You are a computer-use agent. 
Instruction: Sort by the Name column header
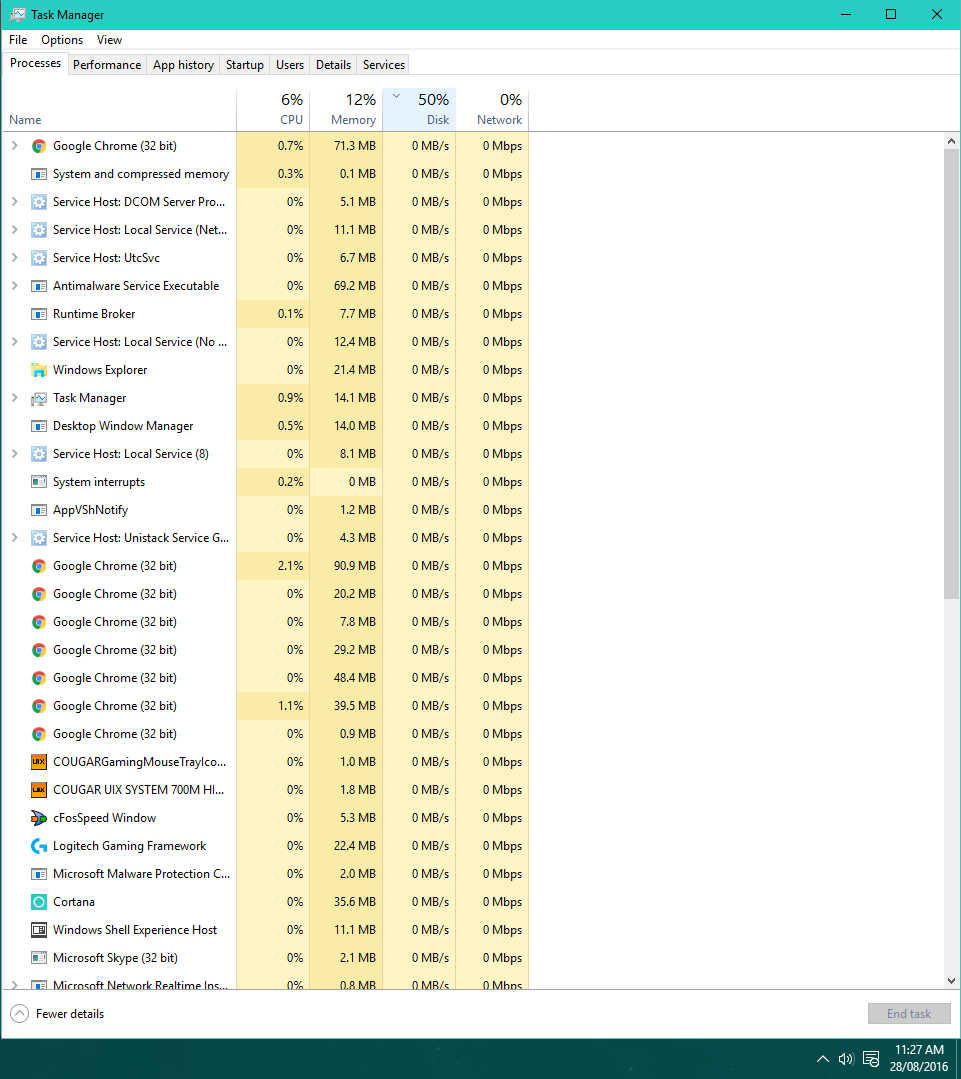coord(120,109)
